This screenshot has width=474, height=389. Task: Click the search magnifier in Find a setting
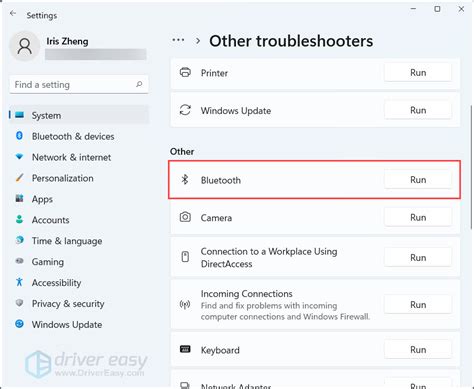[139, 84]
